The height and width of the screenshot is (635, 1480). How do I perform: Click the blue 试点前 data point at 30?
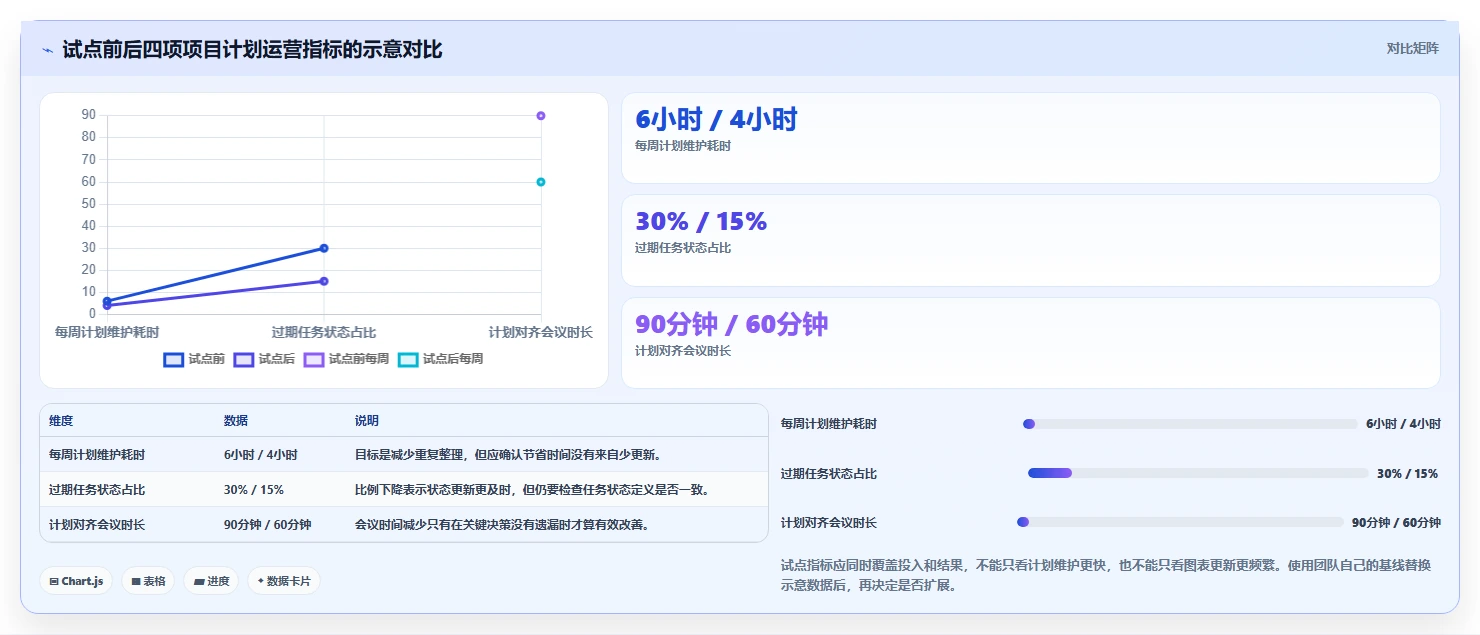(x=324, y=248)
